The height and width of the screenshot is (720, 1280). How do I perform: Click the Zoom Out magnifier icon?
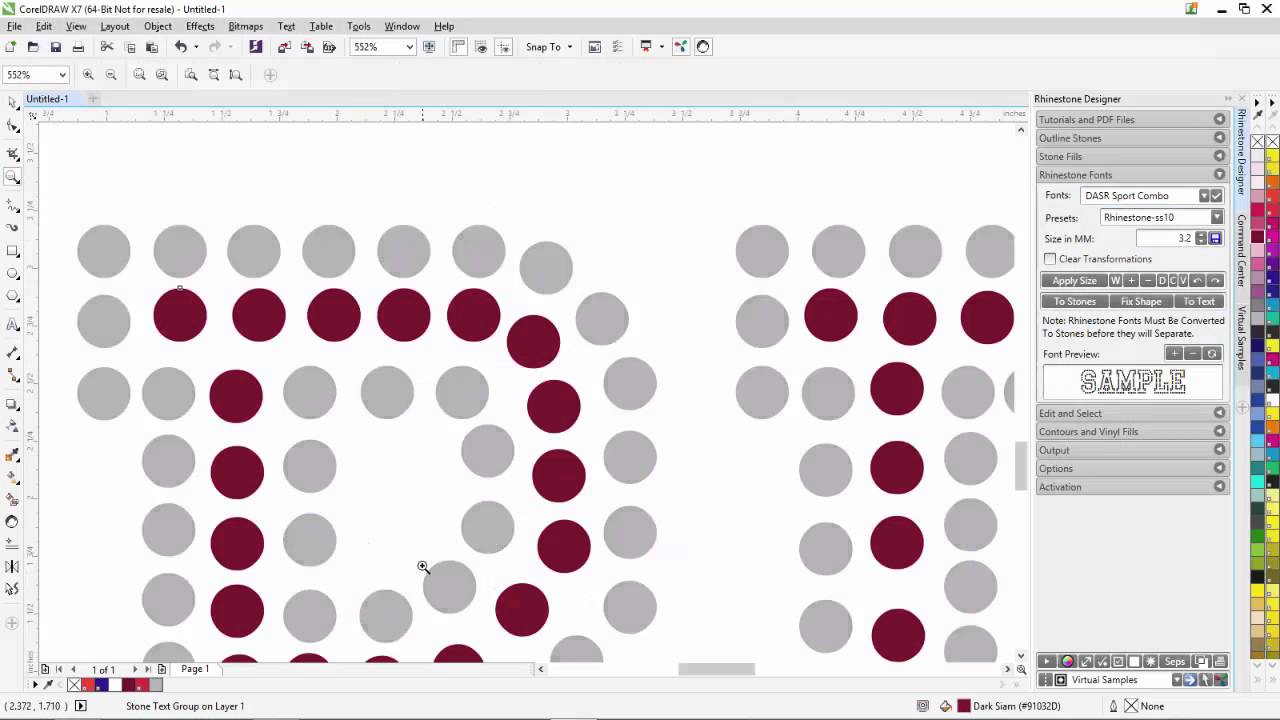click(111, 75)
